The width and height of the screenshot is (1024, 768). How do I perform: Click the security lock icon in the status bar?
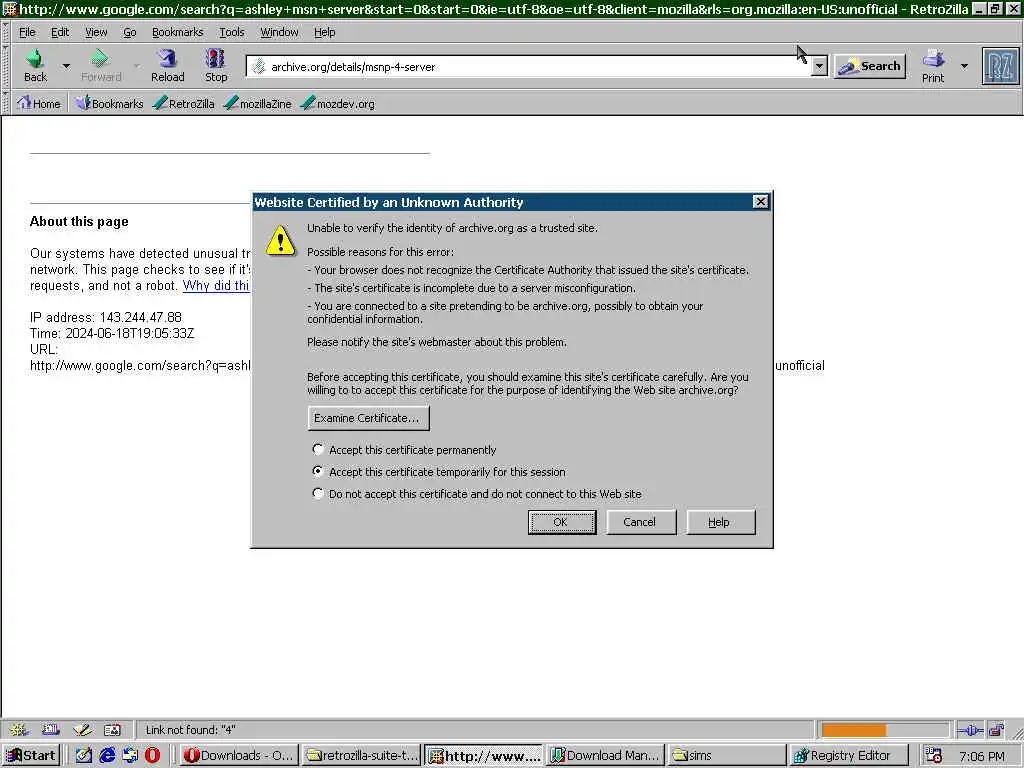tap(996, 730)
